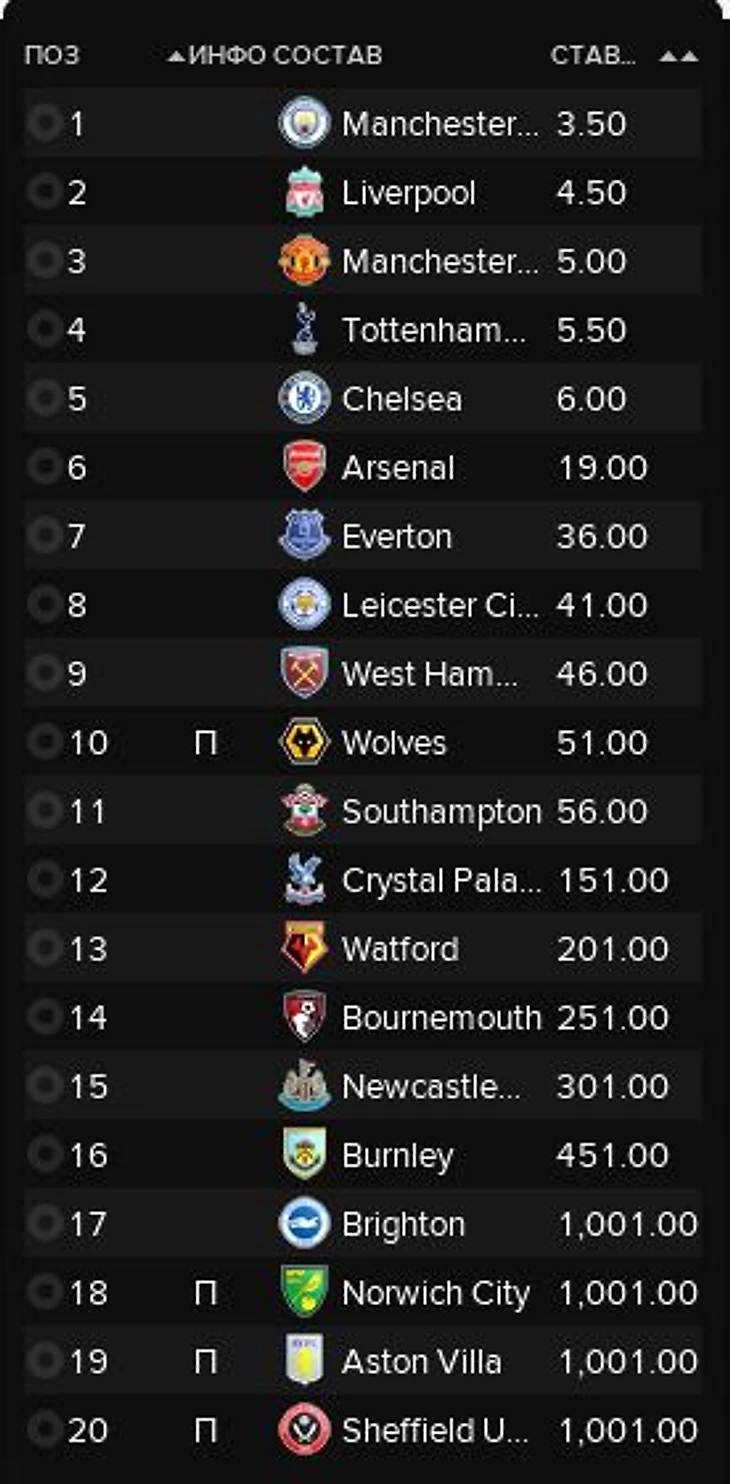Click the СОСТАВ column header
The height and width of the screenshot is (1484, 730).
coord(327,55)
